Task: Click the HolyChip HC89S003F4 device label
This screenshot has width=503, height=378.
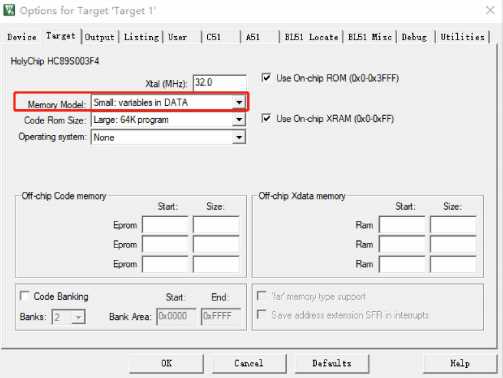Action: click(x=55, y=61)
